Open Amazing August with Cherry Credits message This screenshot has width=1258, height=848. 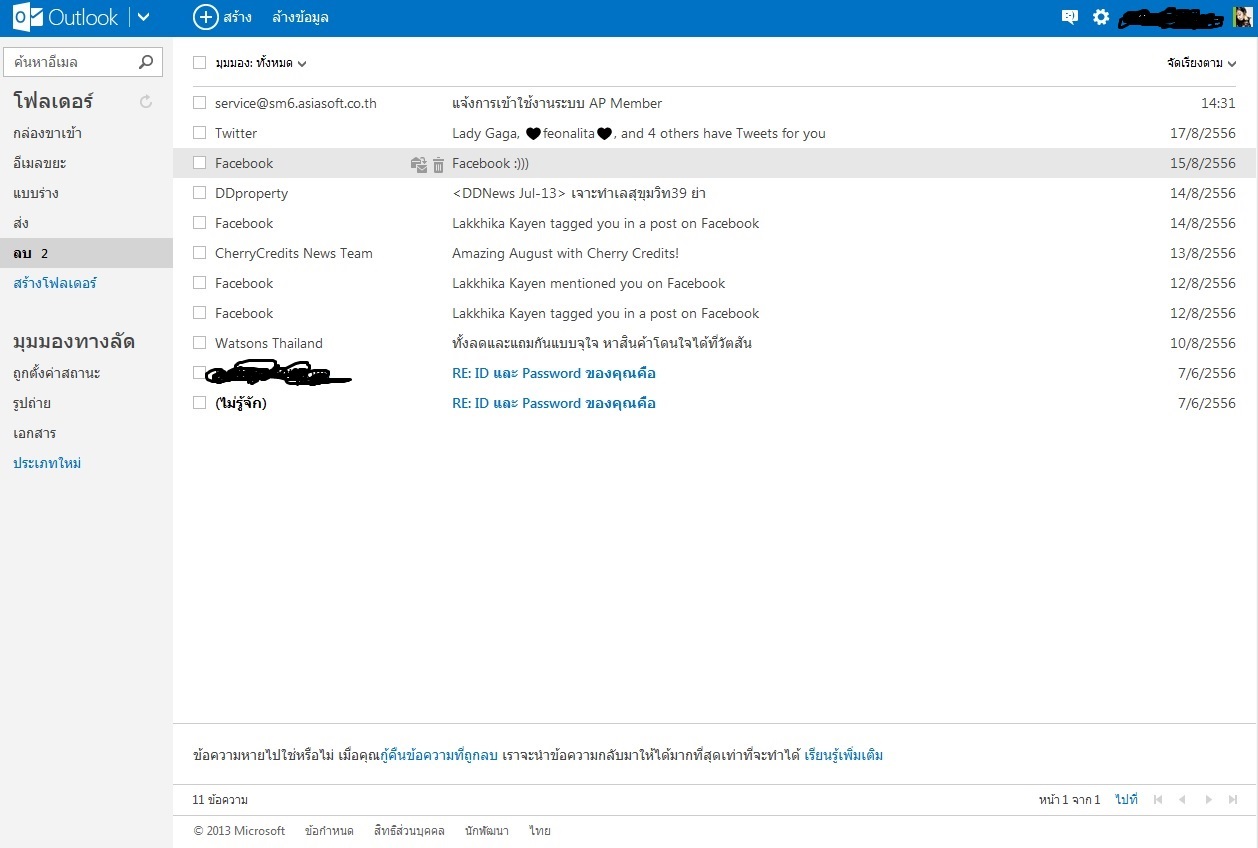pos(565,253)
